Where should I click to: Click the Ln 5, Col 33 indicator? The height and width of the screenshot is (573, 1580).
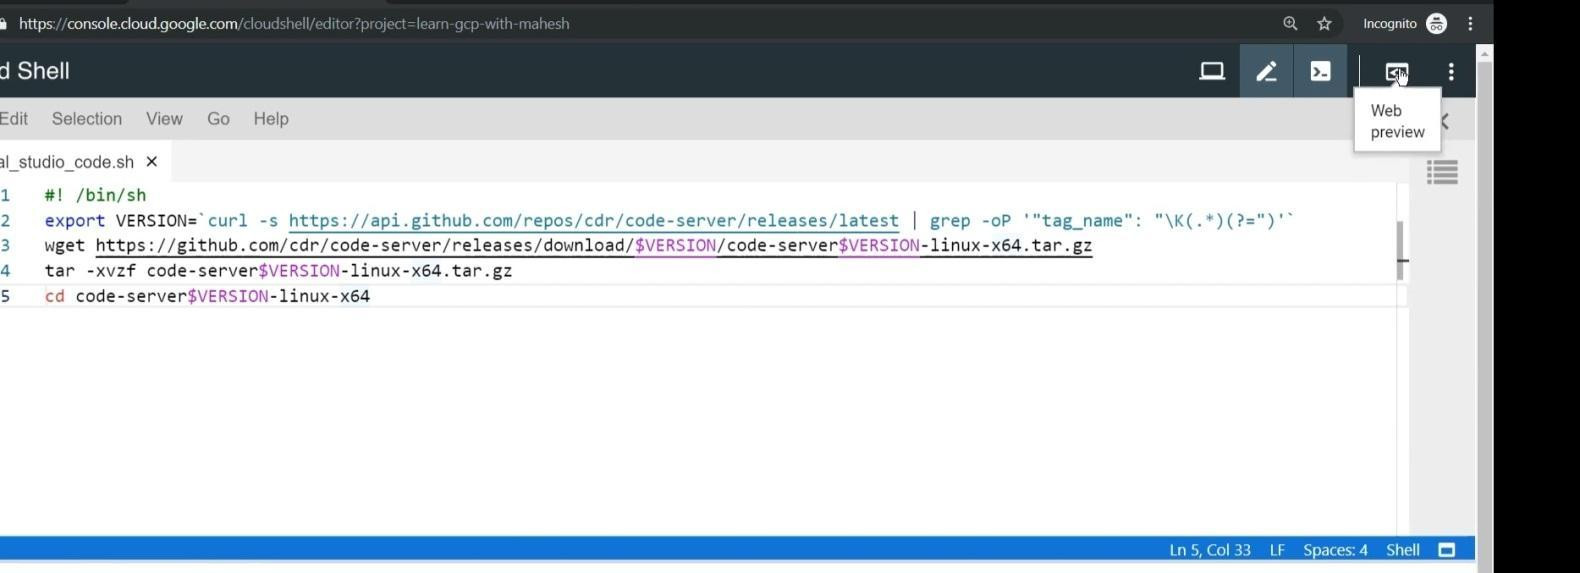(1210, 550)
